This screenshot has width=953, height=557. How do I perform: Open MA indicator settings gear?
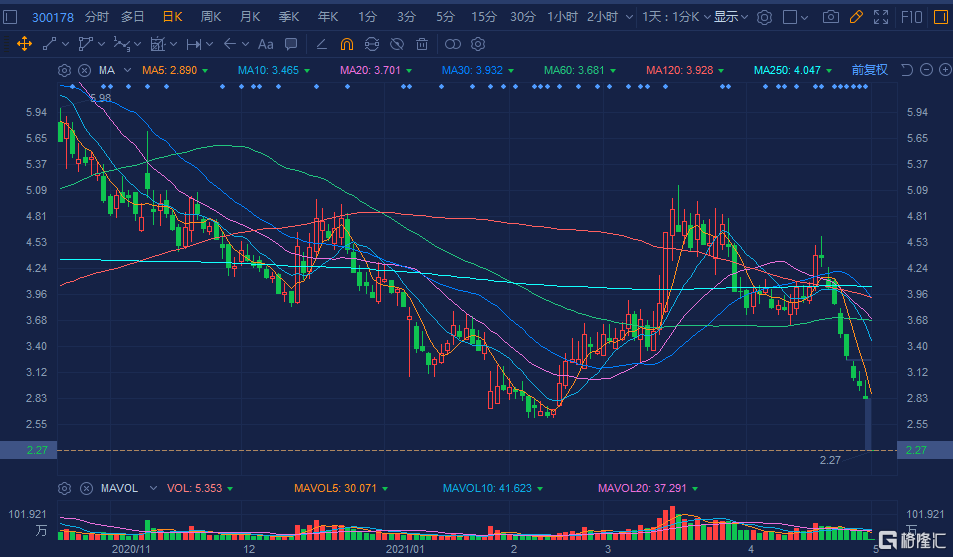click(65, 70)
